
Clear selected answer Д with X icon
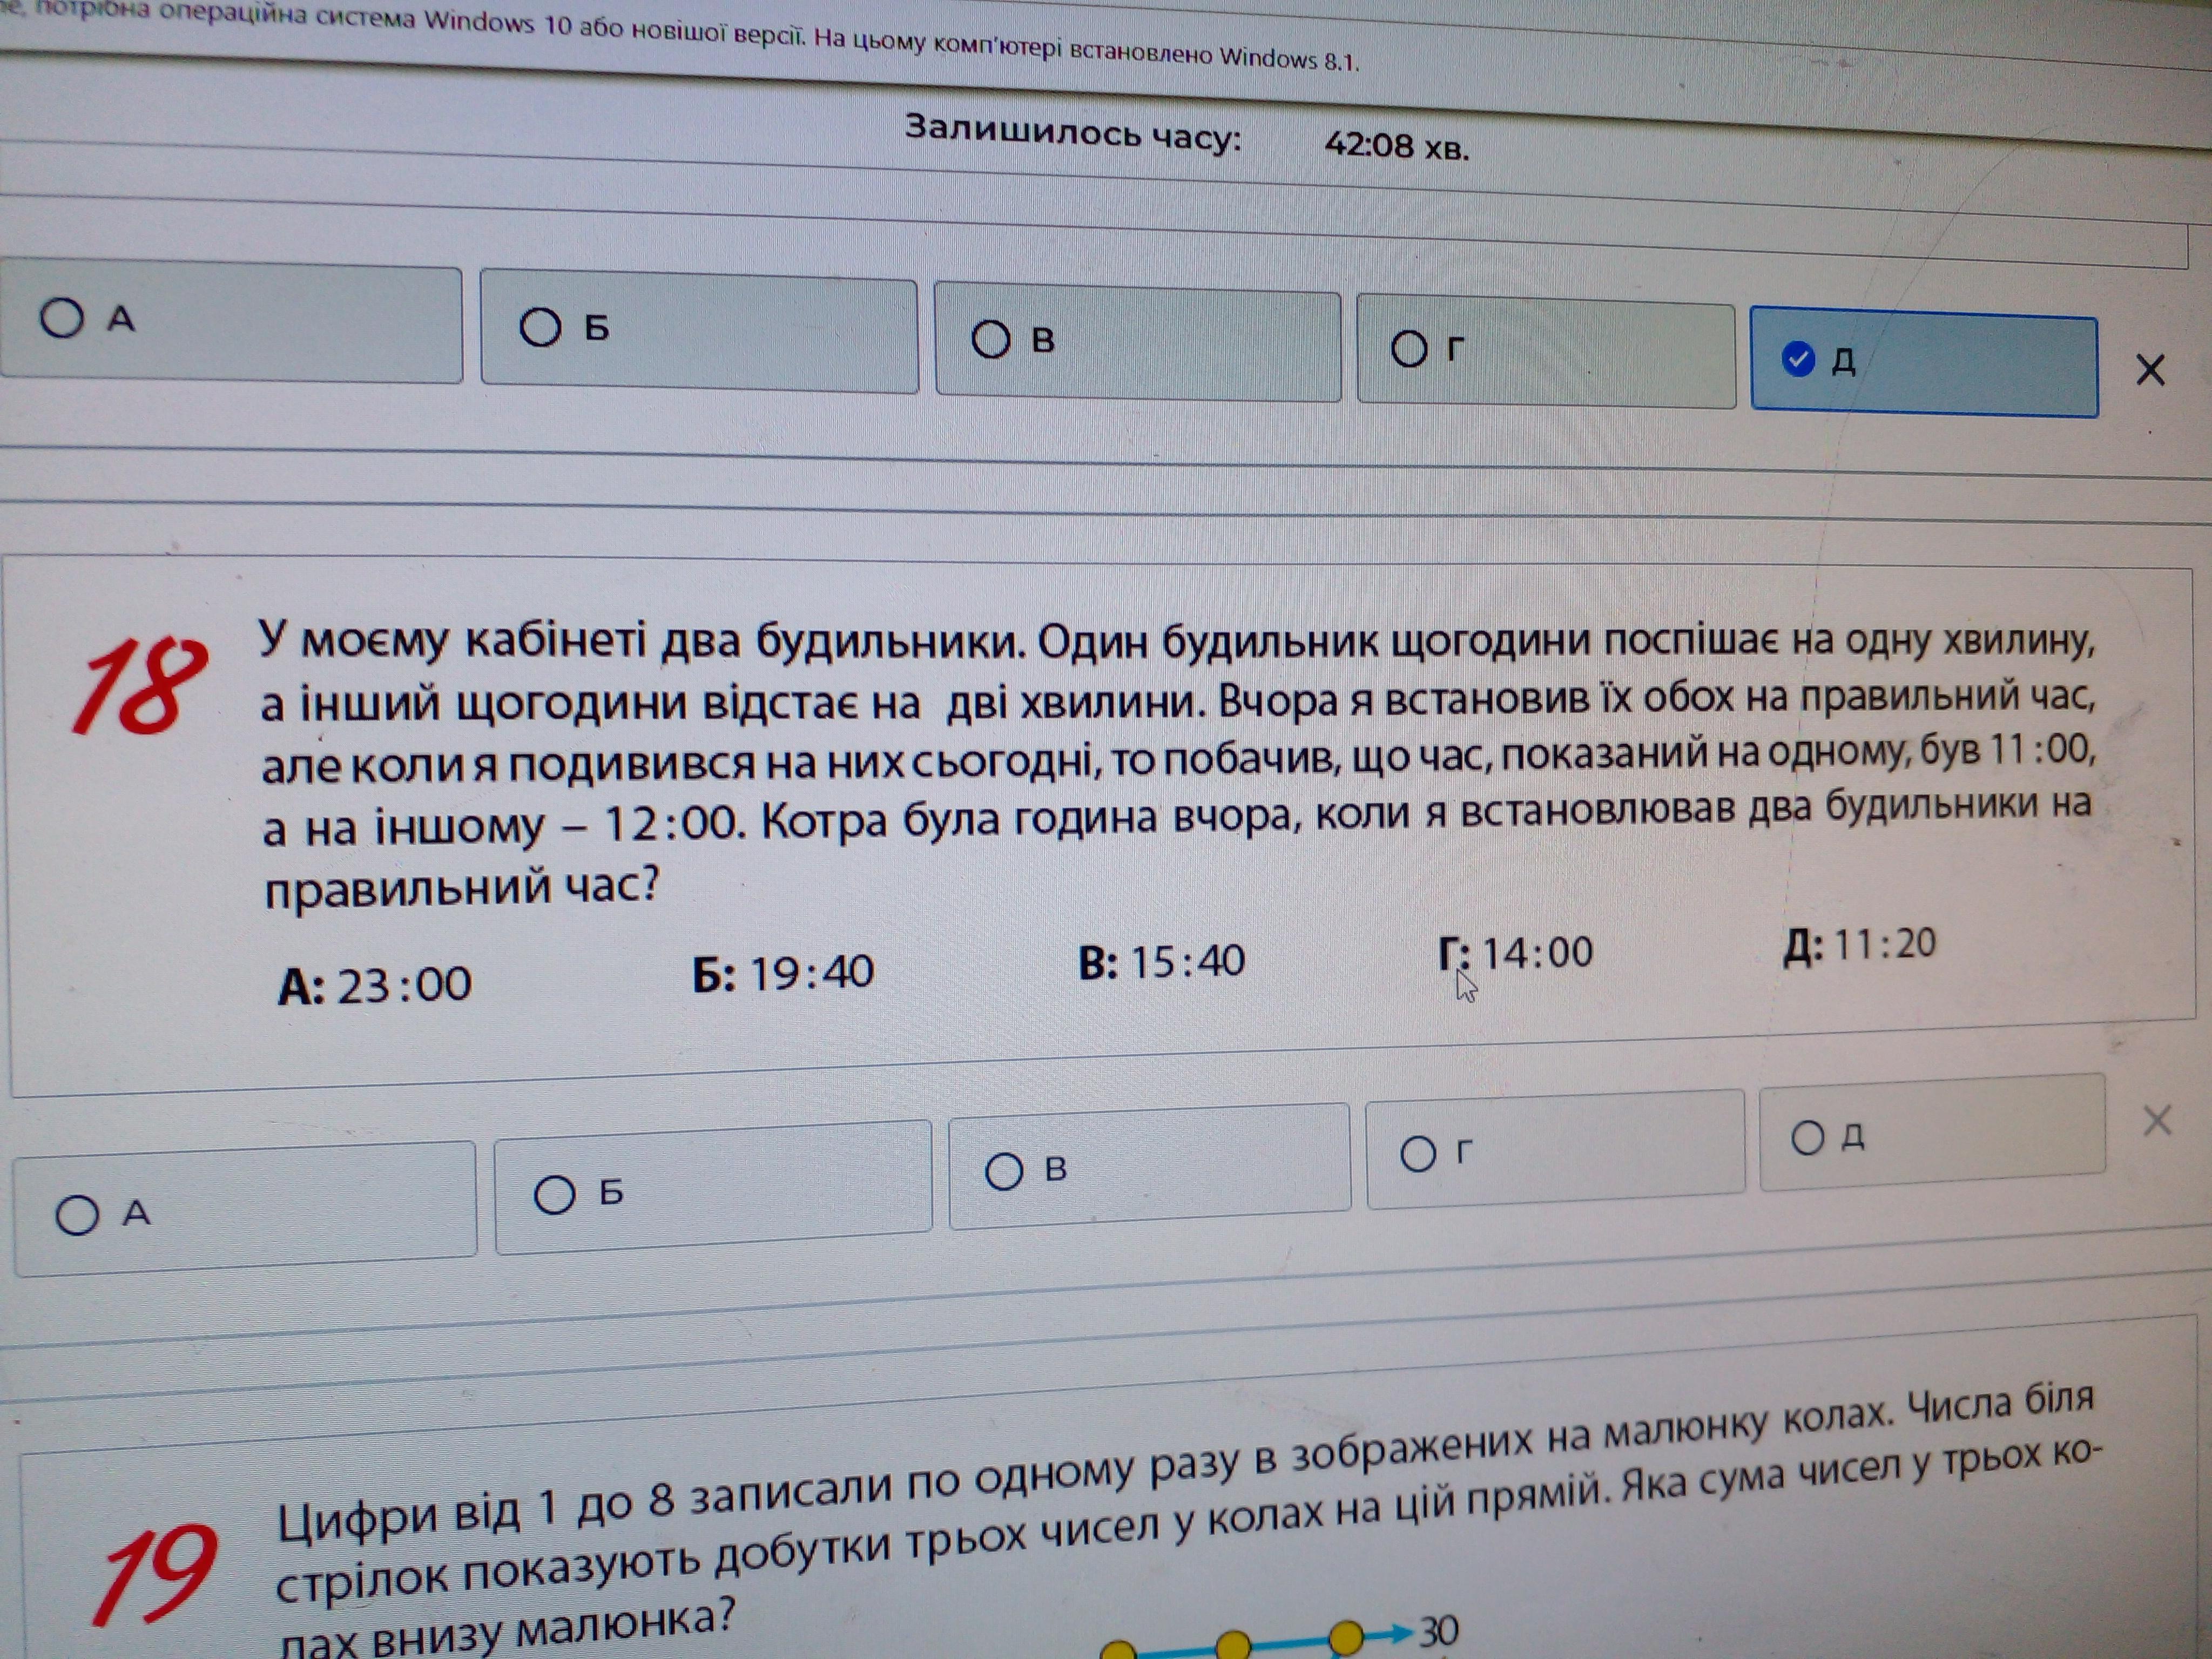(x=2149, y=371)
